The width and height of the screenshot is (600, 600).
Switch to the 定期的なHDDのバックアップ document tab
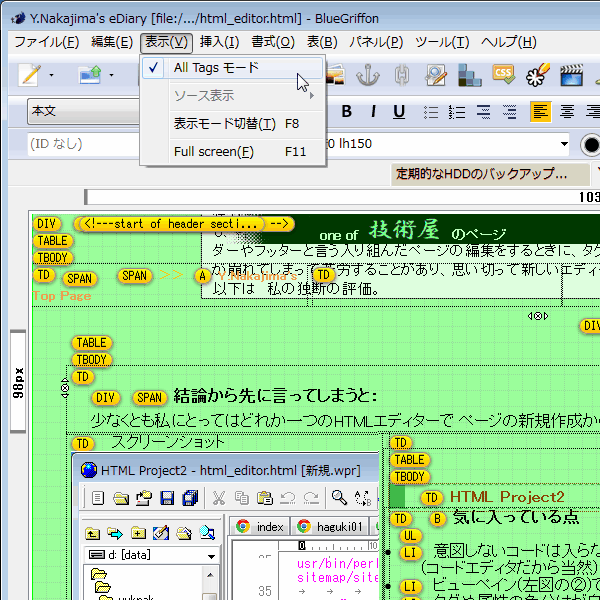tap(480, 174)
